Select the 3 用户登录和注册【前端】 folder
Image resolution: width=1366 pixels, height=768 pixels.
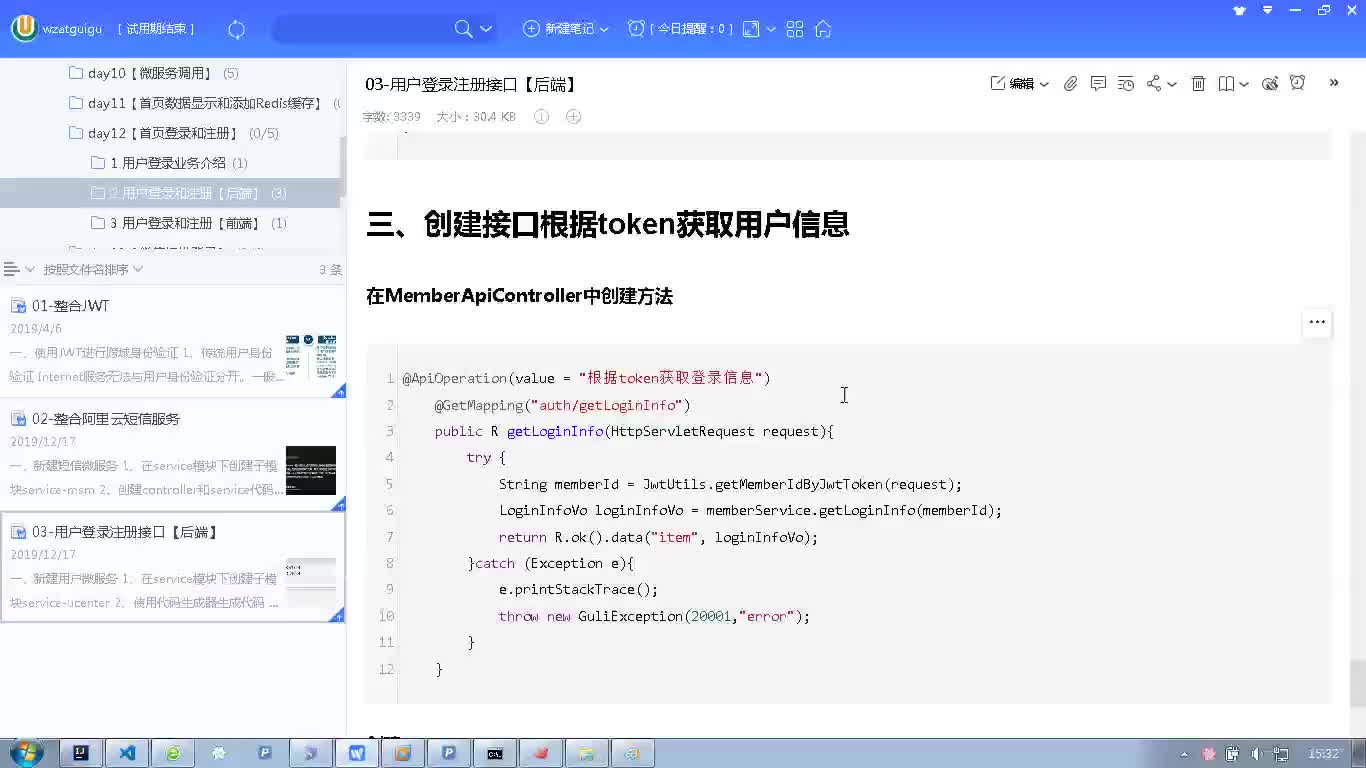188,223
